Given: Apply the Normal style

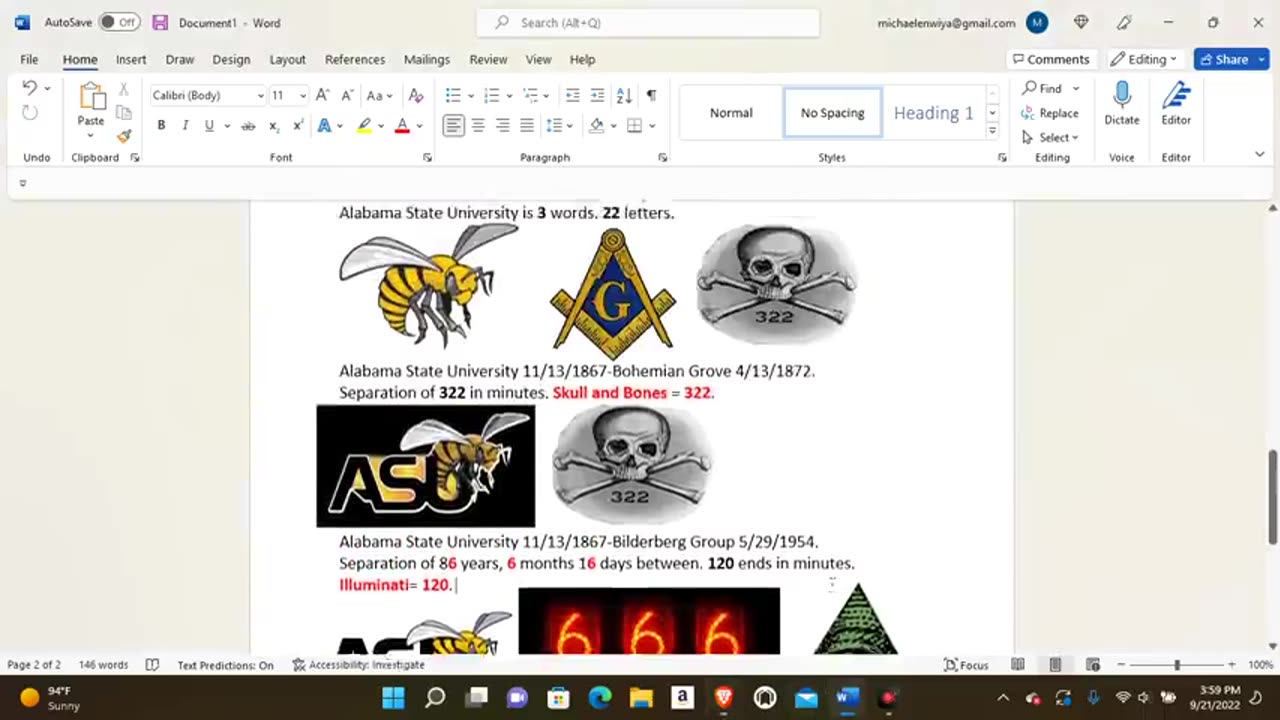Looking at the screenshot, I should 731,113.
